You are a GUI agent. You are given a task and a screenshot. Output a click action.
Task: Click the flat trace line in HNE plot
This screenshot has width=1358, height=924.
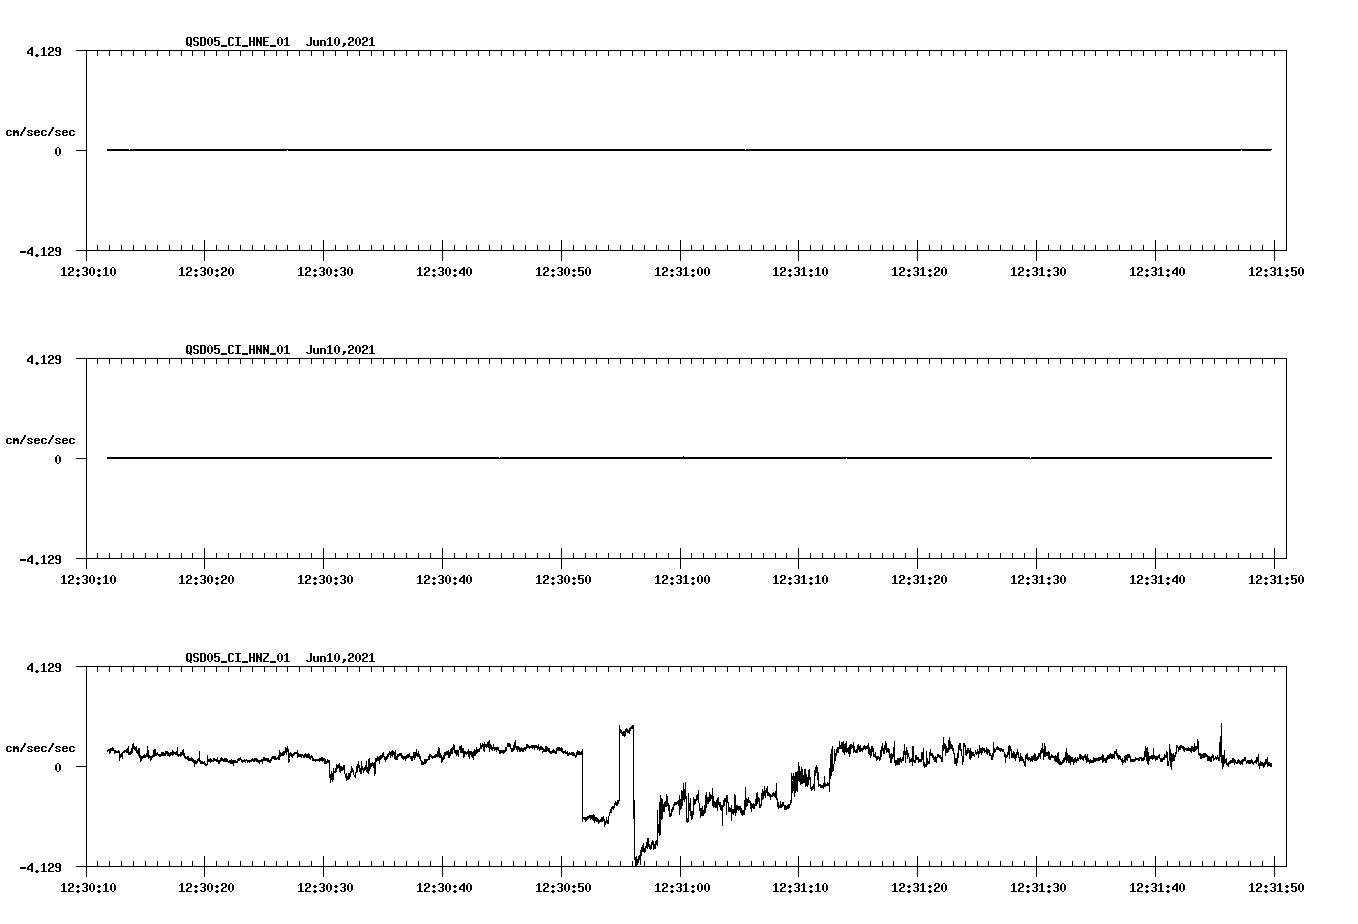[x=689, y=150]
